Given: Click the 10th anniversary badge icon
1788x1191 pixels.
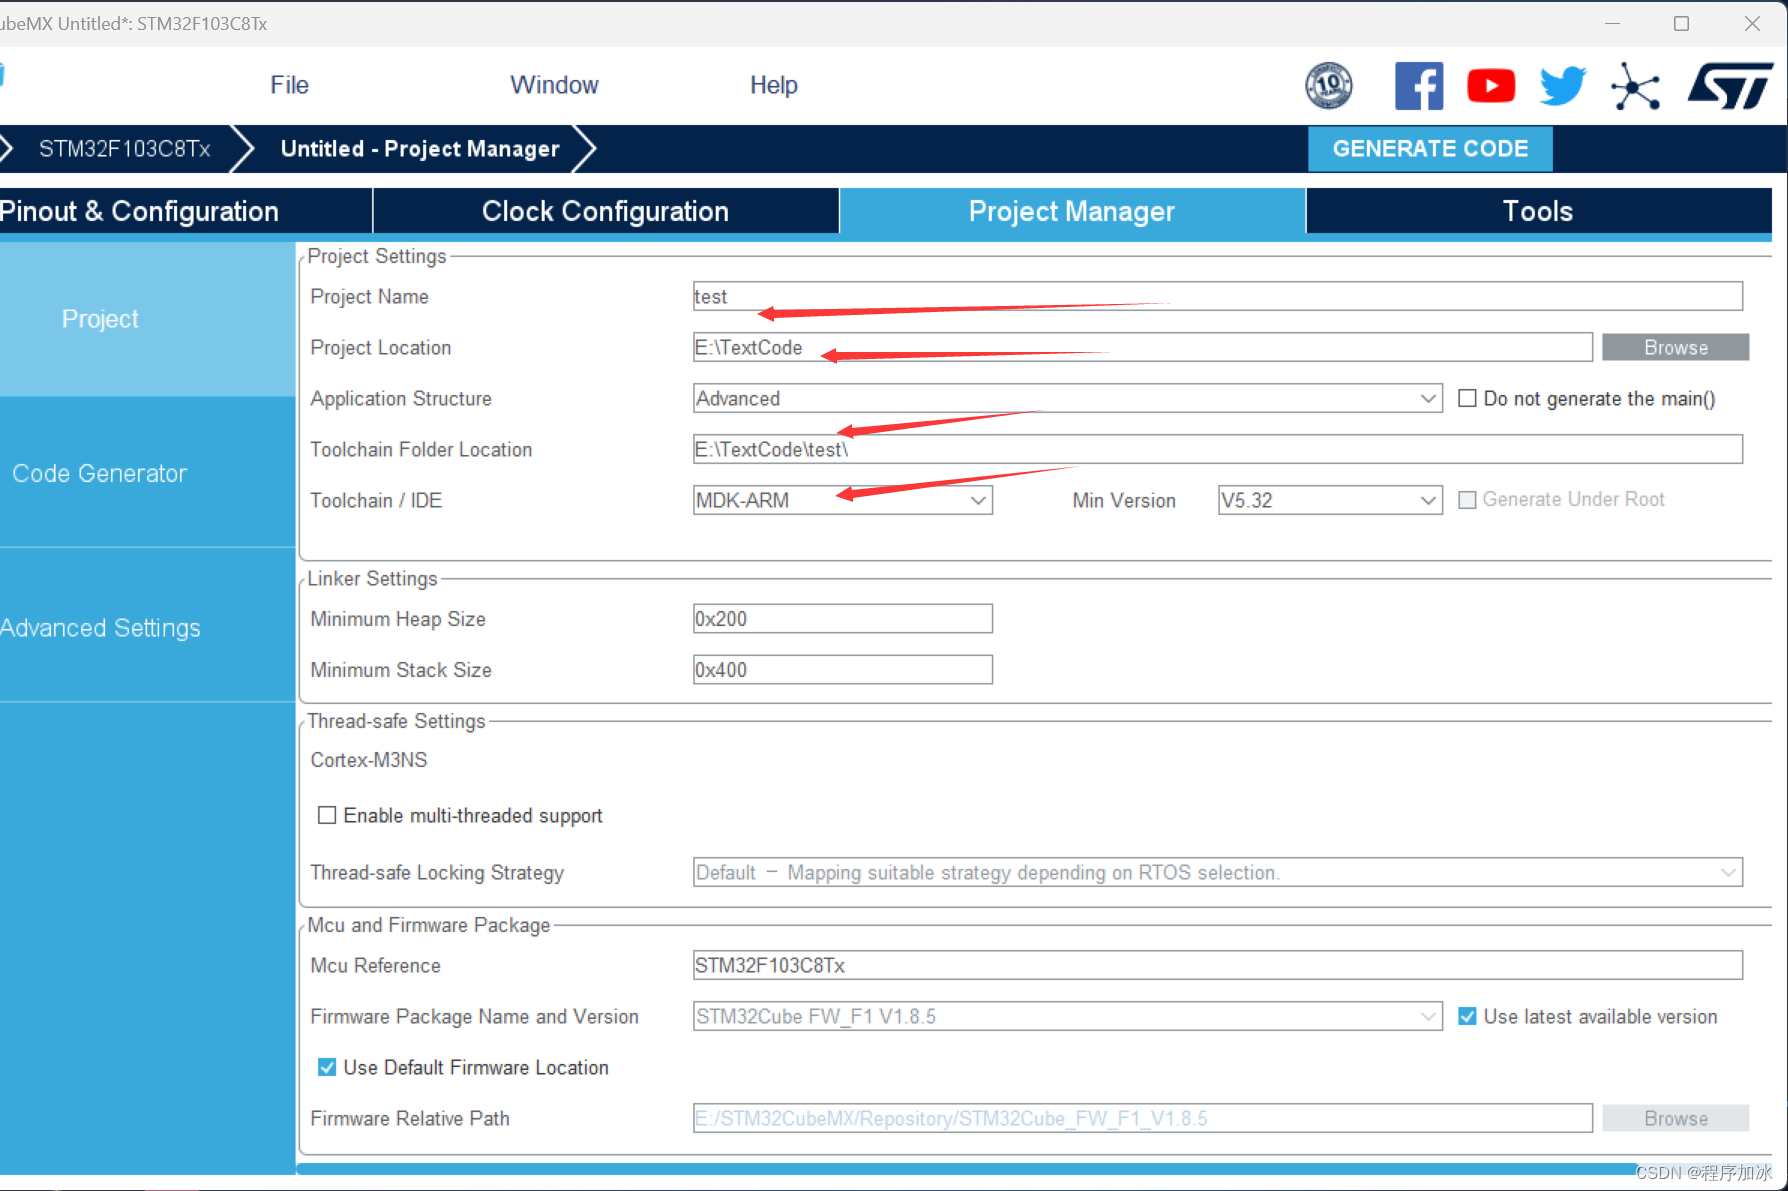Looking at the screenshot, I should pyautogui.click(x=1328, y=86).
